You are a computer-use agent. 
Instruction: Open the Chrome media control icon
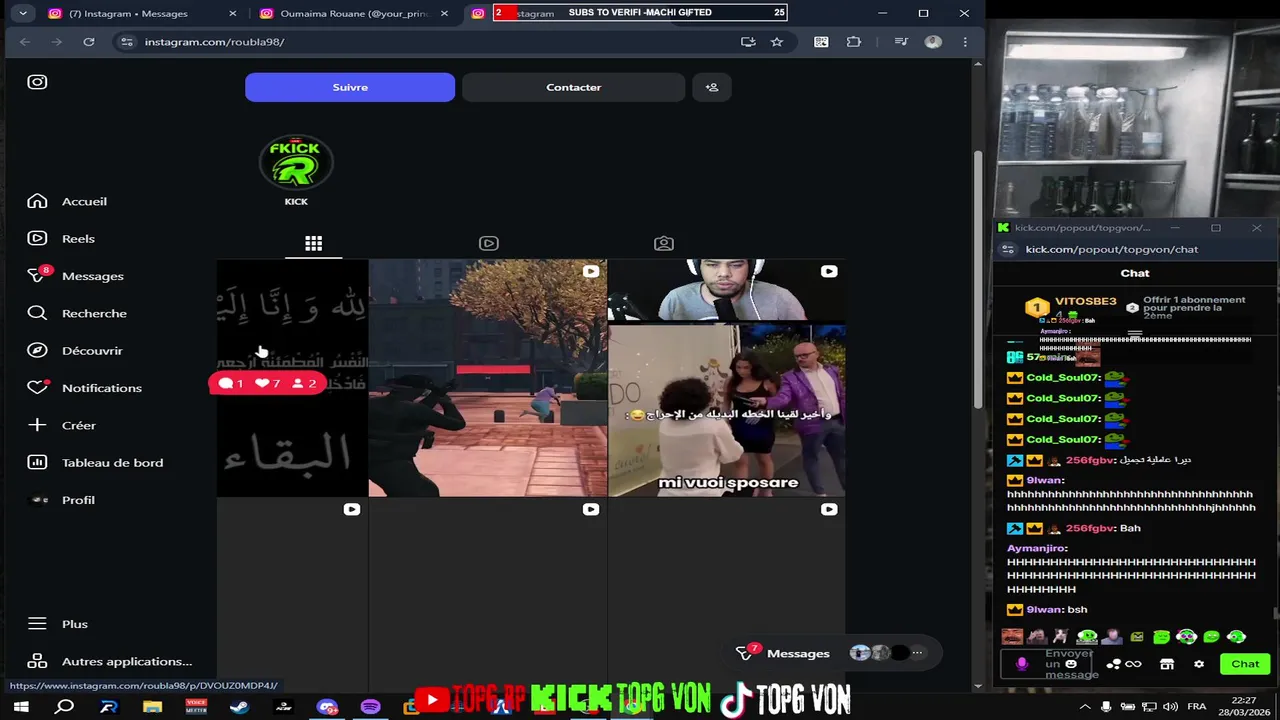901,42
